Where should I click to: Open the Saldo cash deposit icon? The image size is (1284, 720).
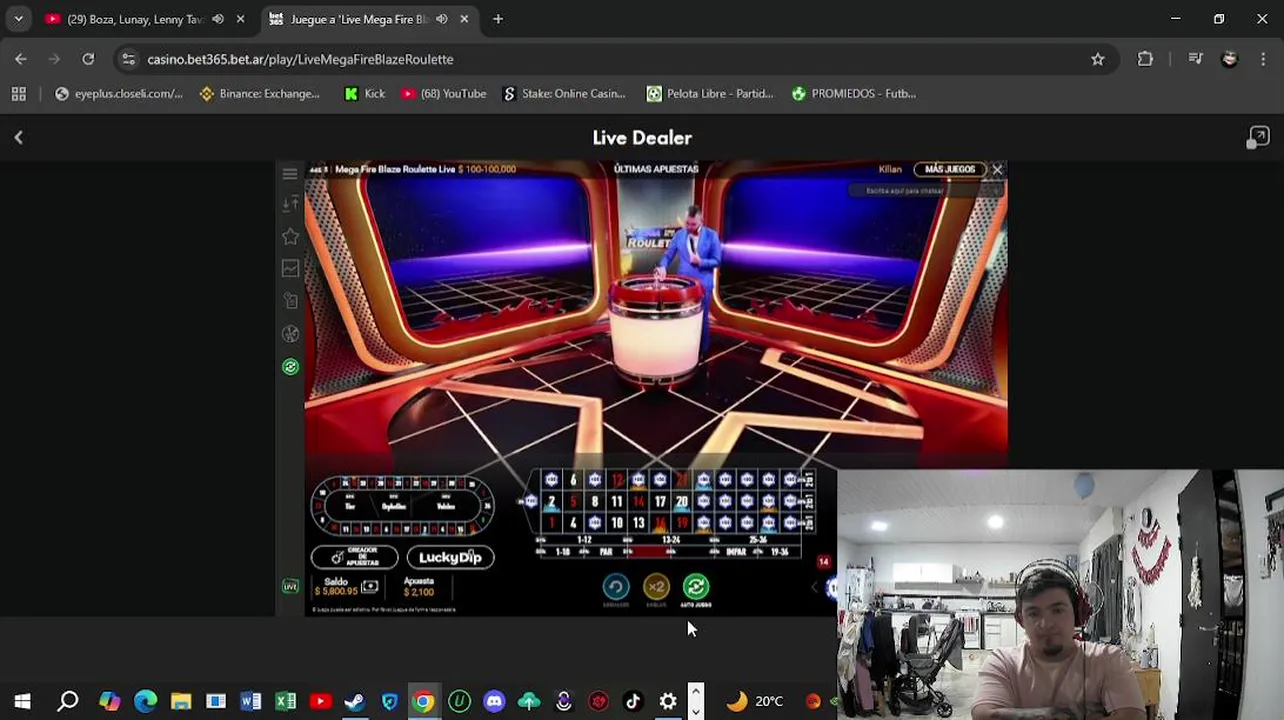tap(370, 585)
